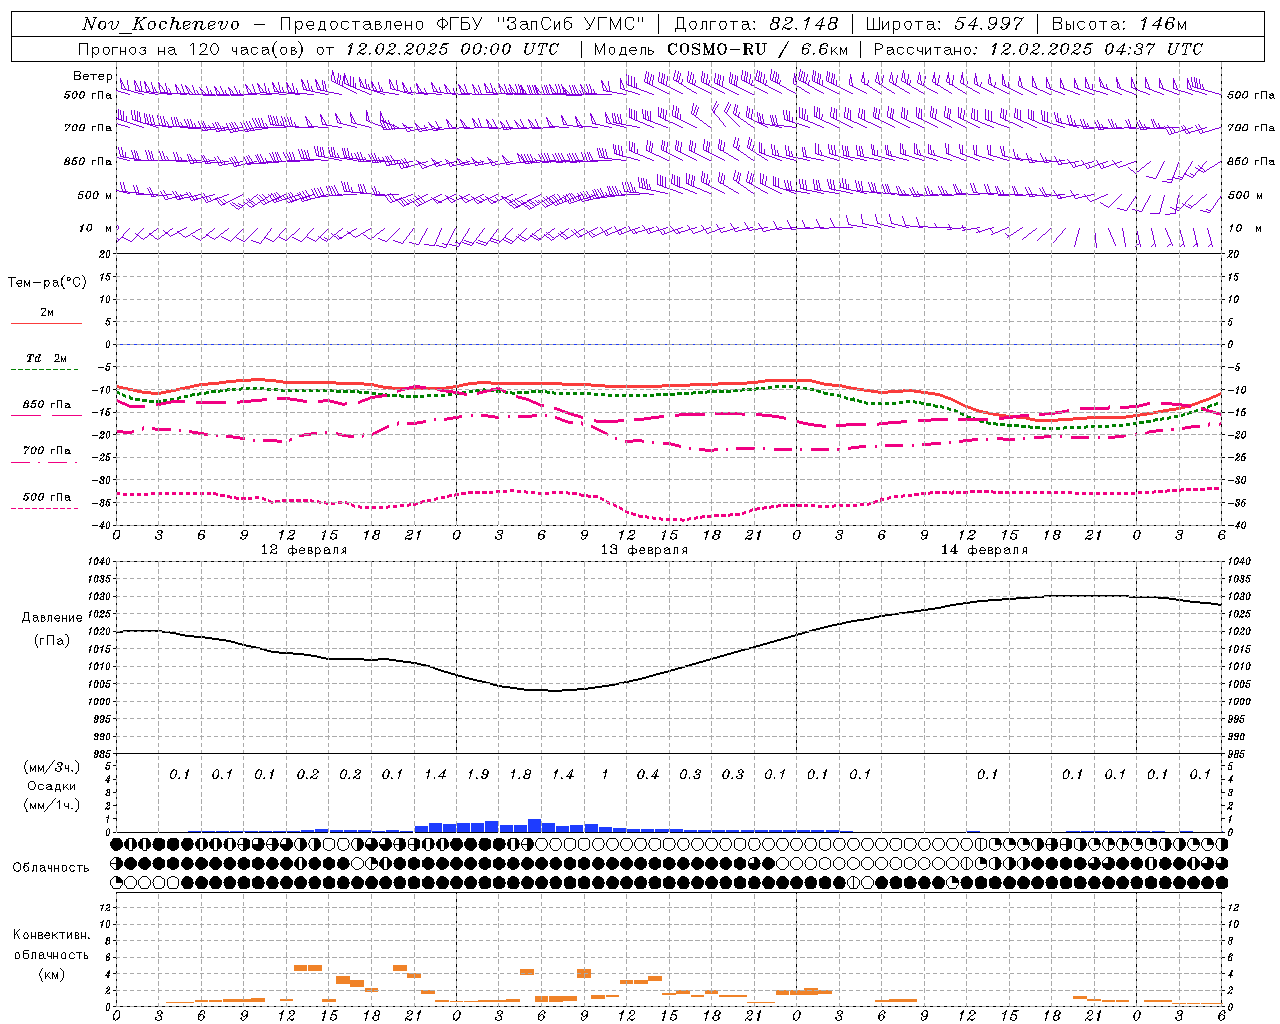Screen dimensions: 1280x1024
Task: Select the forecast start '12.02.2025 00:00 UTC'
Action: (x=451, y=48)
